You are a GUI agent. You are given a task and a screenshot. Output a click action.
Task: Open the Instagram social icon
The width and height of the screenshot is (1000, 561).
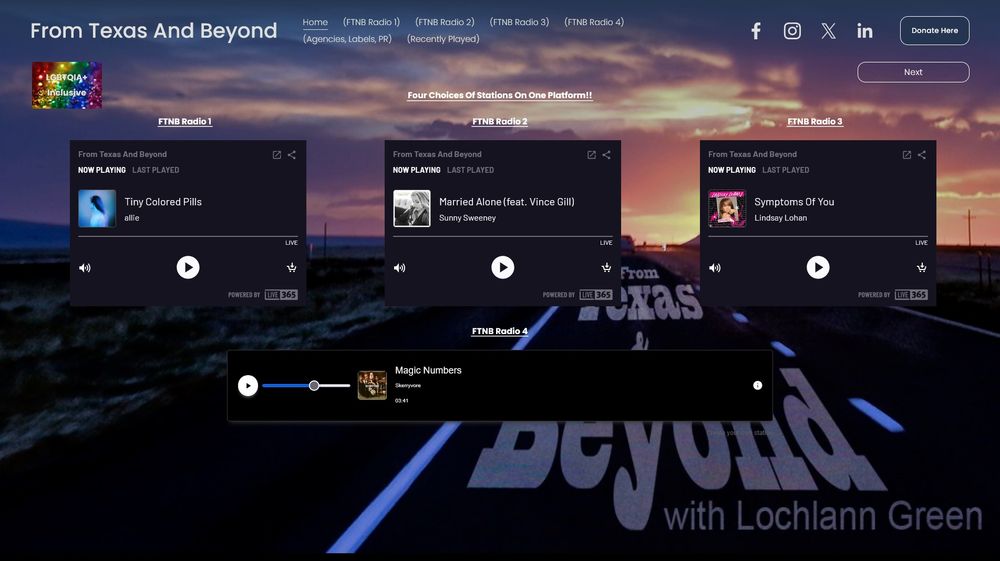pos(792,31)
